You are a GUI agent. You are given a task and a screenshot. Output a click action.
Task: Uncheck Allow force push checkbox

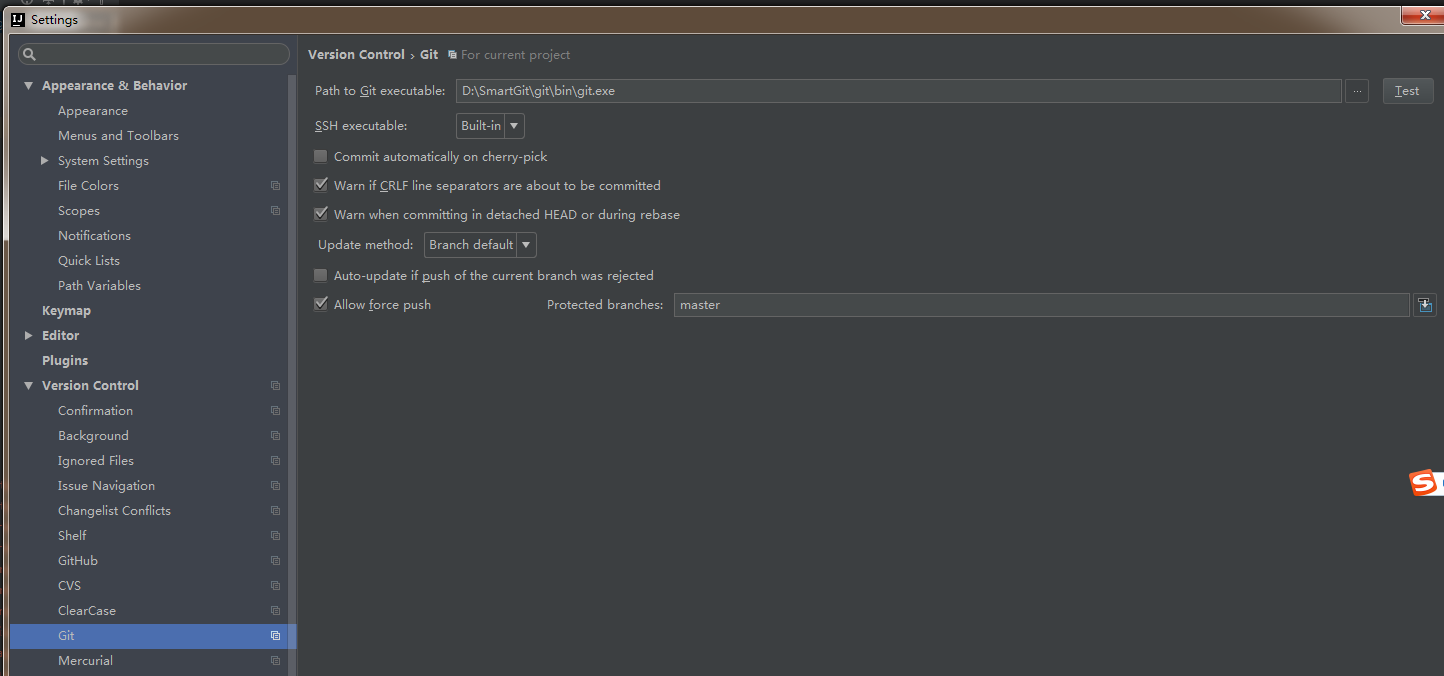(321, 305)
